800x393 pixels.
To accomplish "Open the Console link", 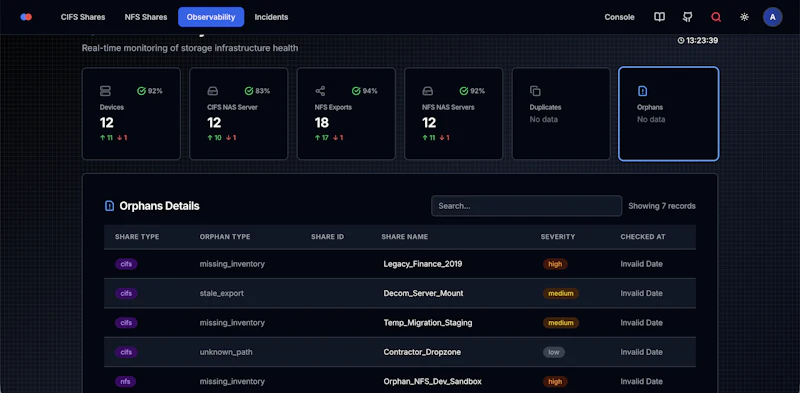I will point(619,17).
